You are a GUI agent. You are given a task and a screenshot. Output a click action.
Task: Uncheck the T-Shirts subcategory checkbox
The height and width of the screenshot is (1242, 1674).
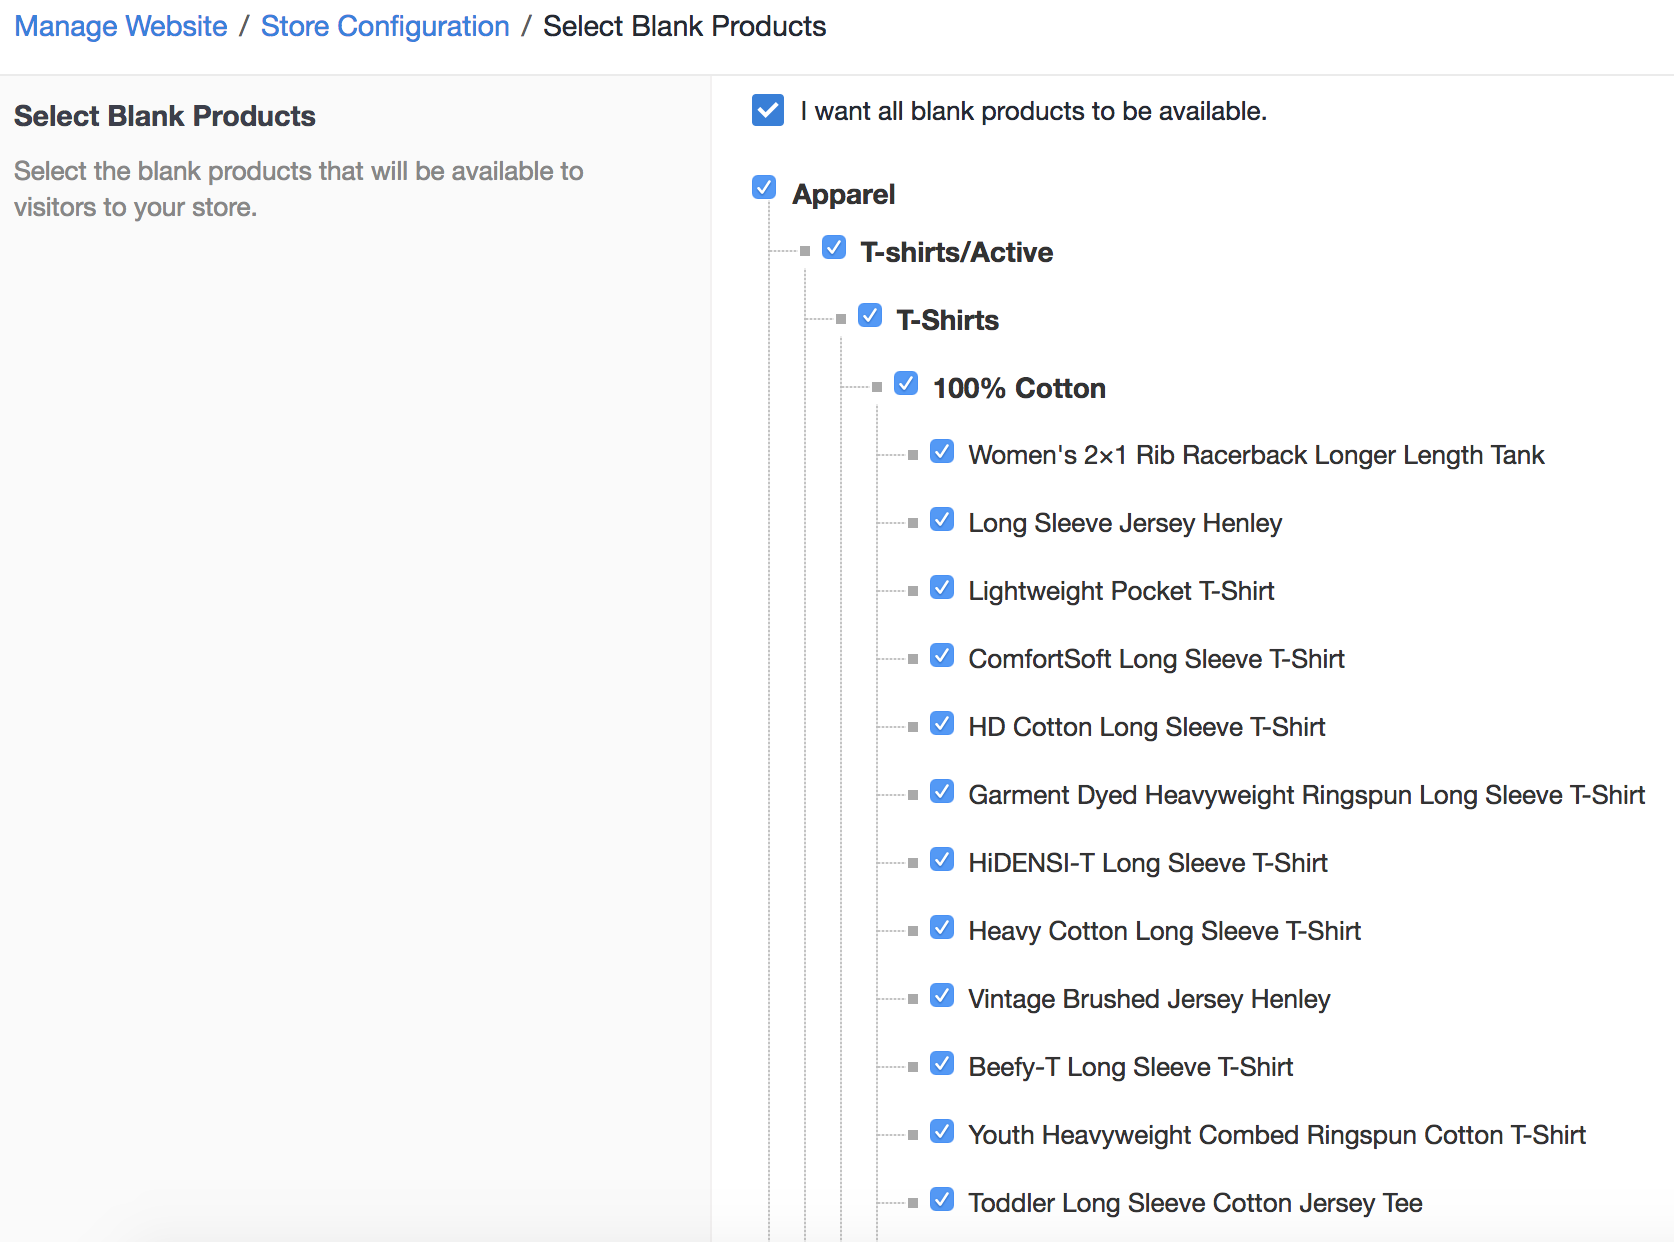870,315
